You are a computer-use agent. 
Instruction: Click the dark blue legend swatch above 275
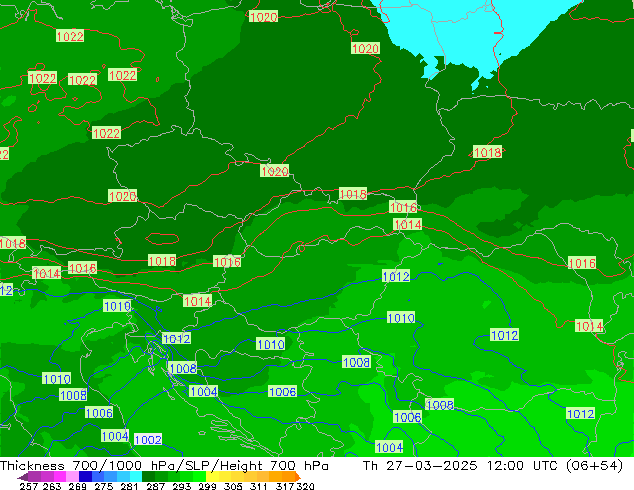(85, 476)
